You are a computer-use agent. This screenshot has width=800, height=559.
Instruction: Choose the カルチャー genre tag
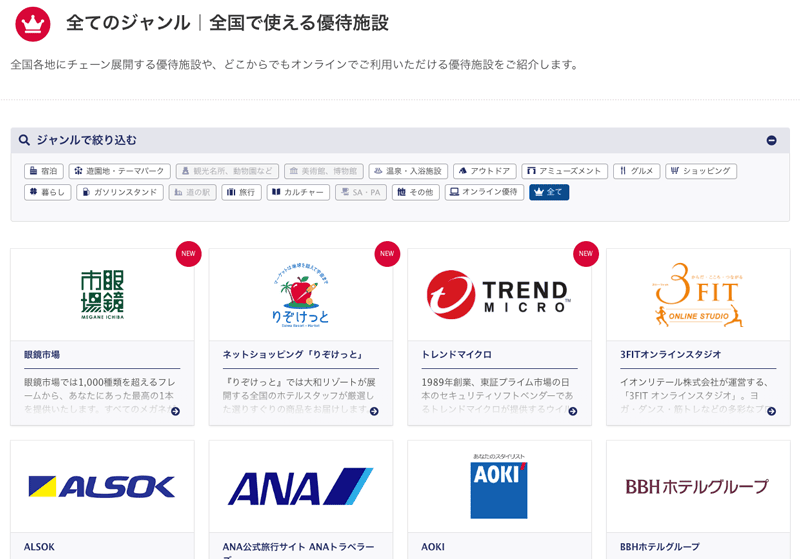298,192
